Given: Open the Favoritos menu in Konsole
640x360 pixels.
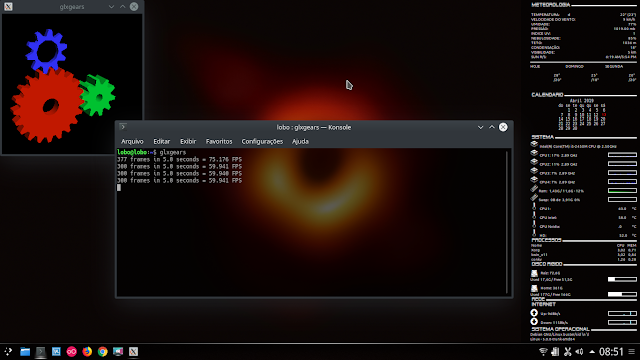Looking at the screenshot, I should [x=219, y=141].
